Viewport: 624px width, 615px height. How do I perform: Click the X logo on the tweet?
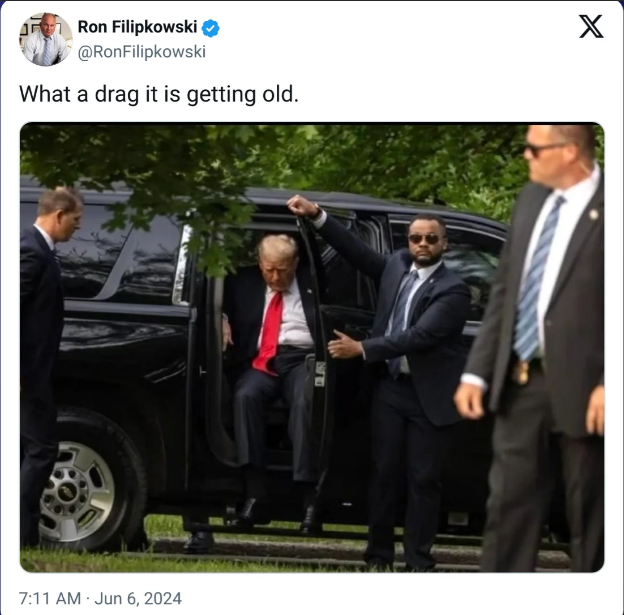coord(591,27)
